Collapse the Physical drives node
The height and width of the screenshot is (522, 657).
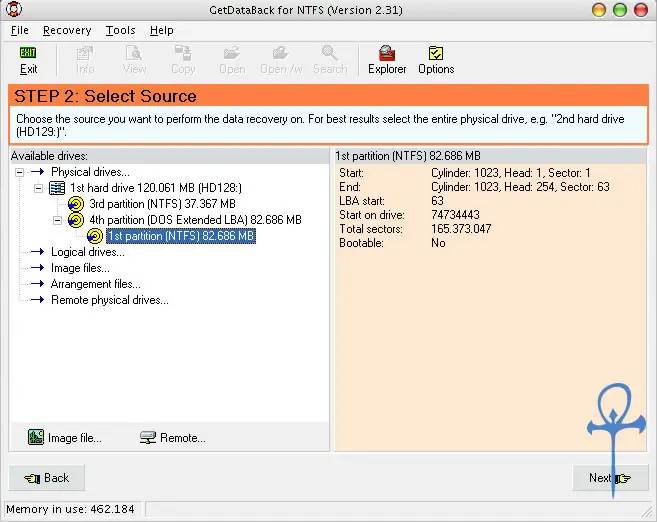(x=19, y=172)
